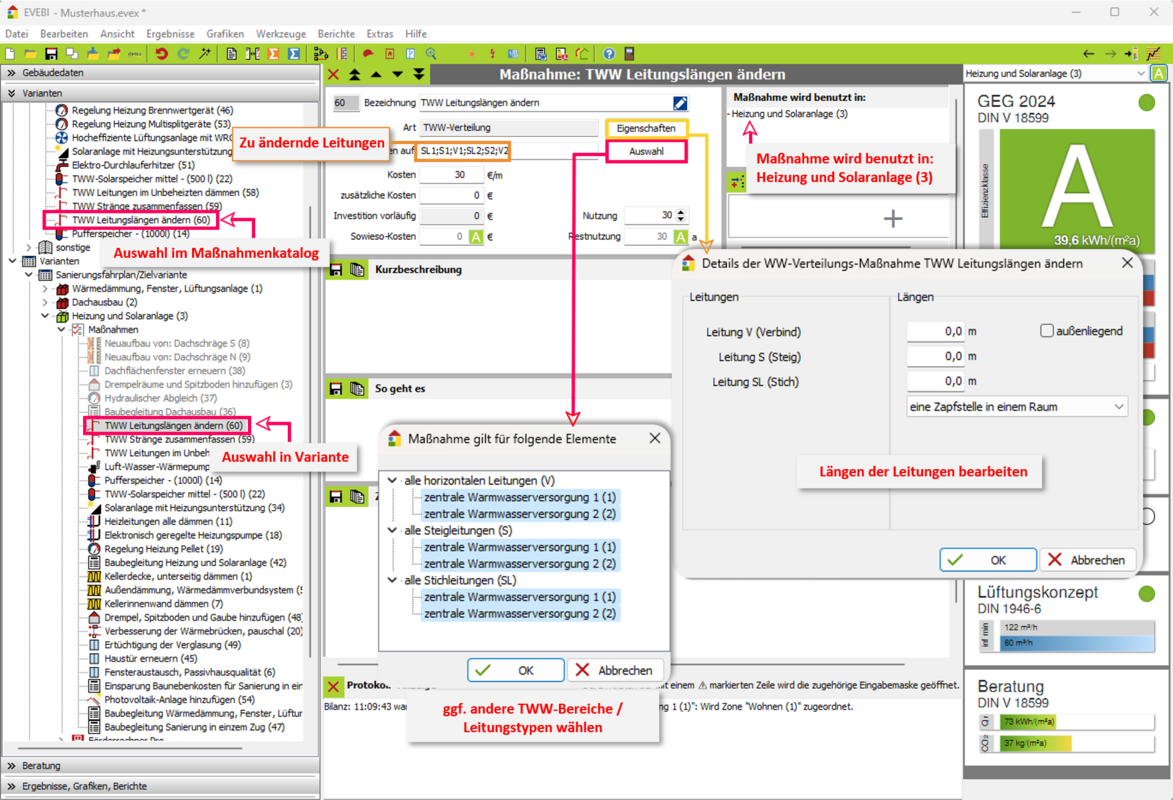Toggle the green A next to Sowieso-Kosten
Screen dimensions: 1173x800
476,237
